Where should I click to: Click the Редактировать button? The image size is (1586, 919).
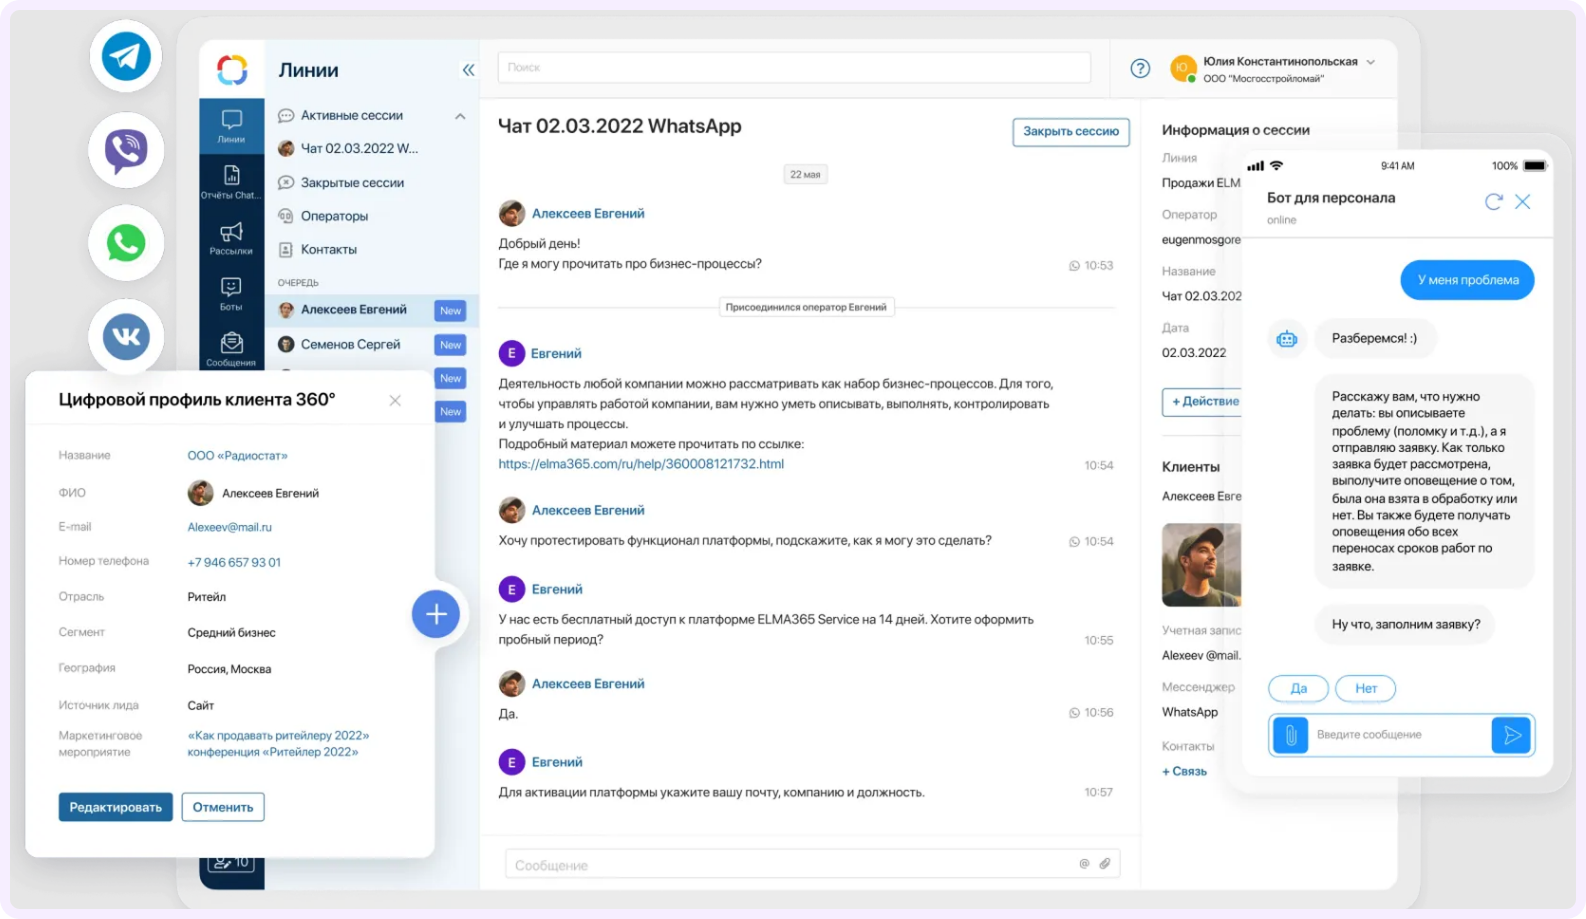pyautogui.click(x=116, y=807)
